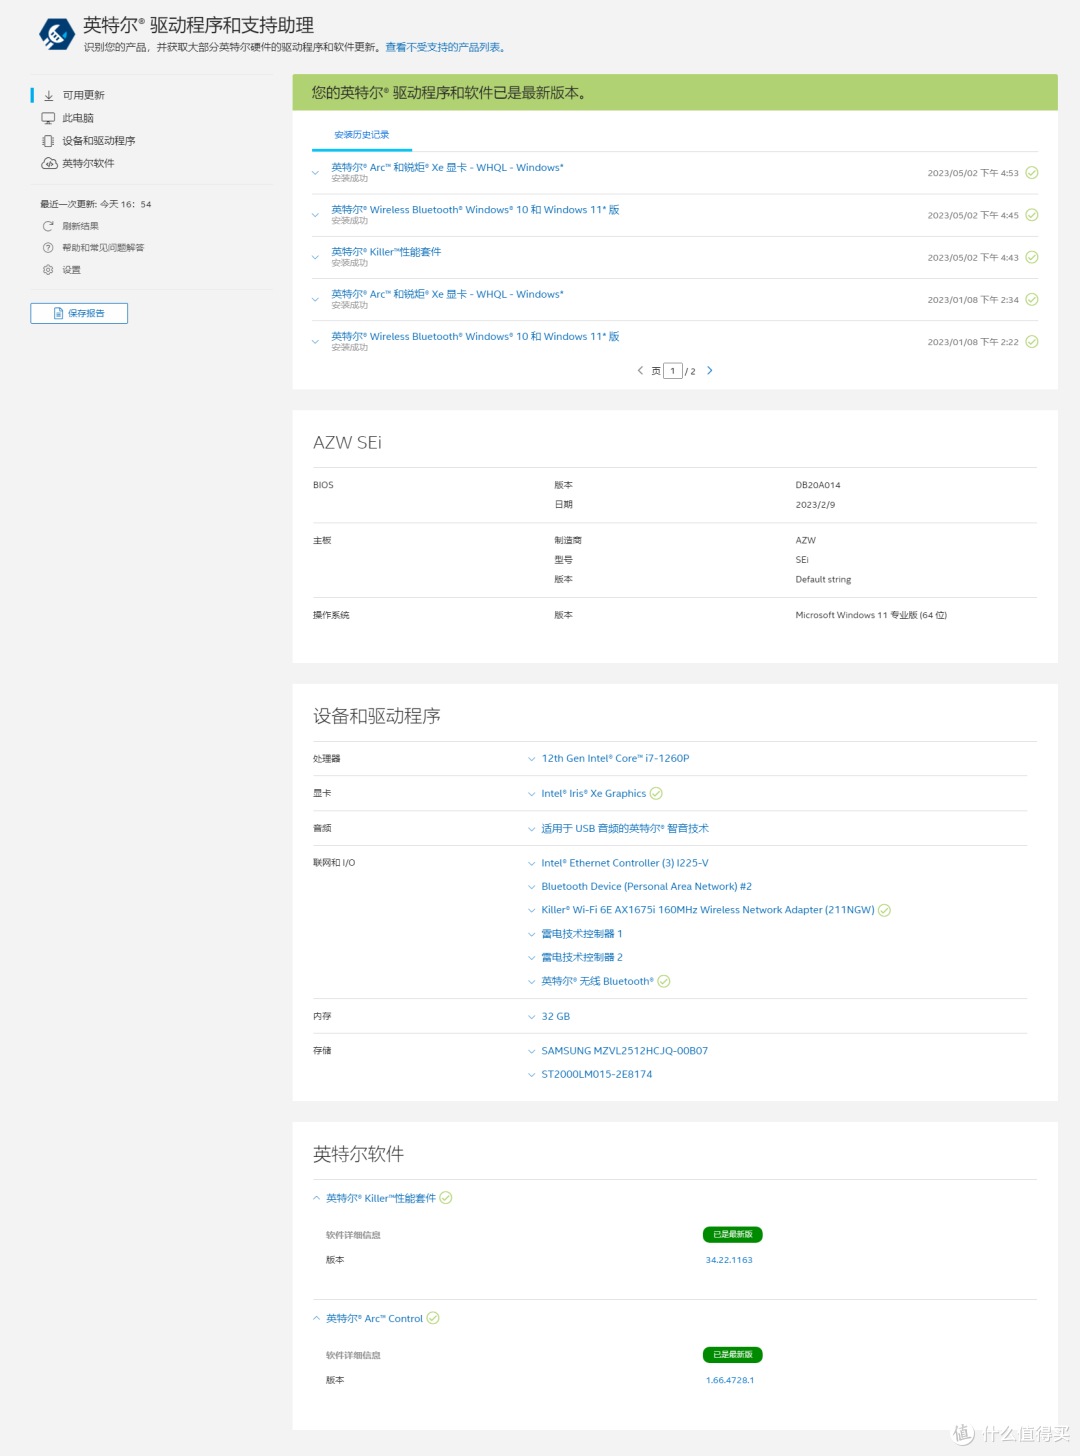Click the download icon beside 可用更新
This screenshot has height=1456, width=1080.
click(x=48, y=95)
